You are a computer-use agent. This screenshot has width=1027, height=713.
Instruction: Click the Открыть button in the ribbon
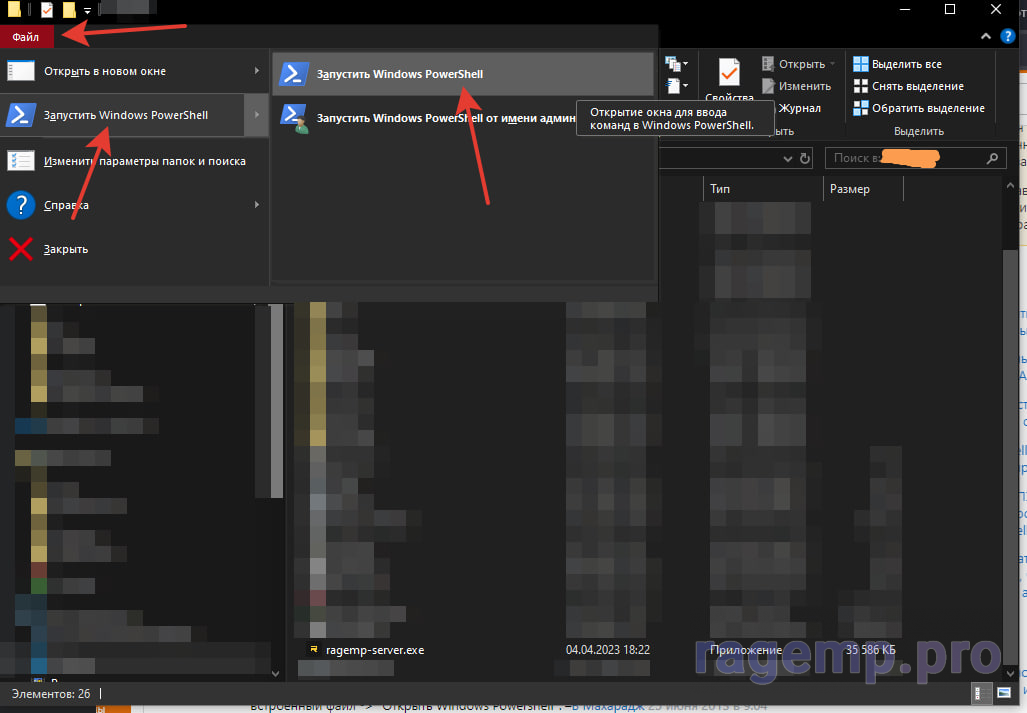[x=794, y=64]
